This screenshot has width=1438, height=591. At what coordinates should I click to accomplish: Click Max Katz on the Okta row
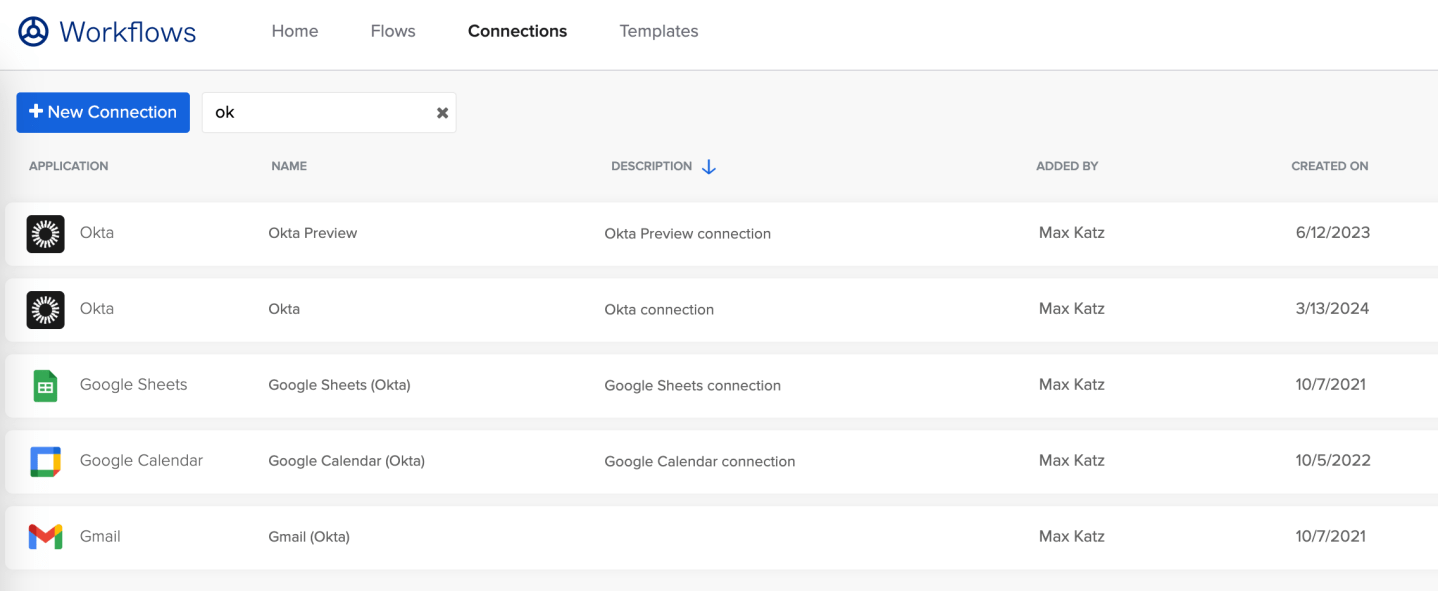point(1071,308)
